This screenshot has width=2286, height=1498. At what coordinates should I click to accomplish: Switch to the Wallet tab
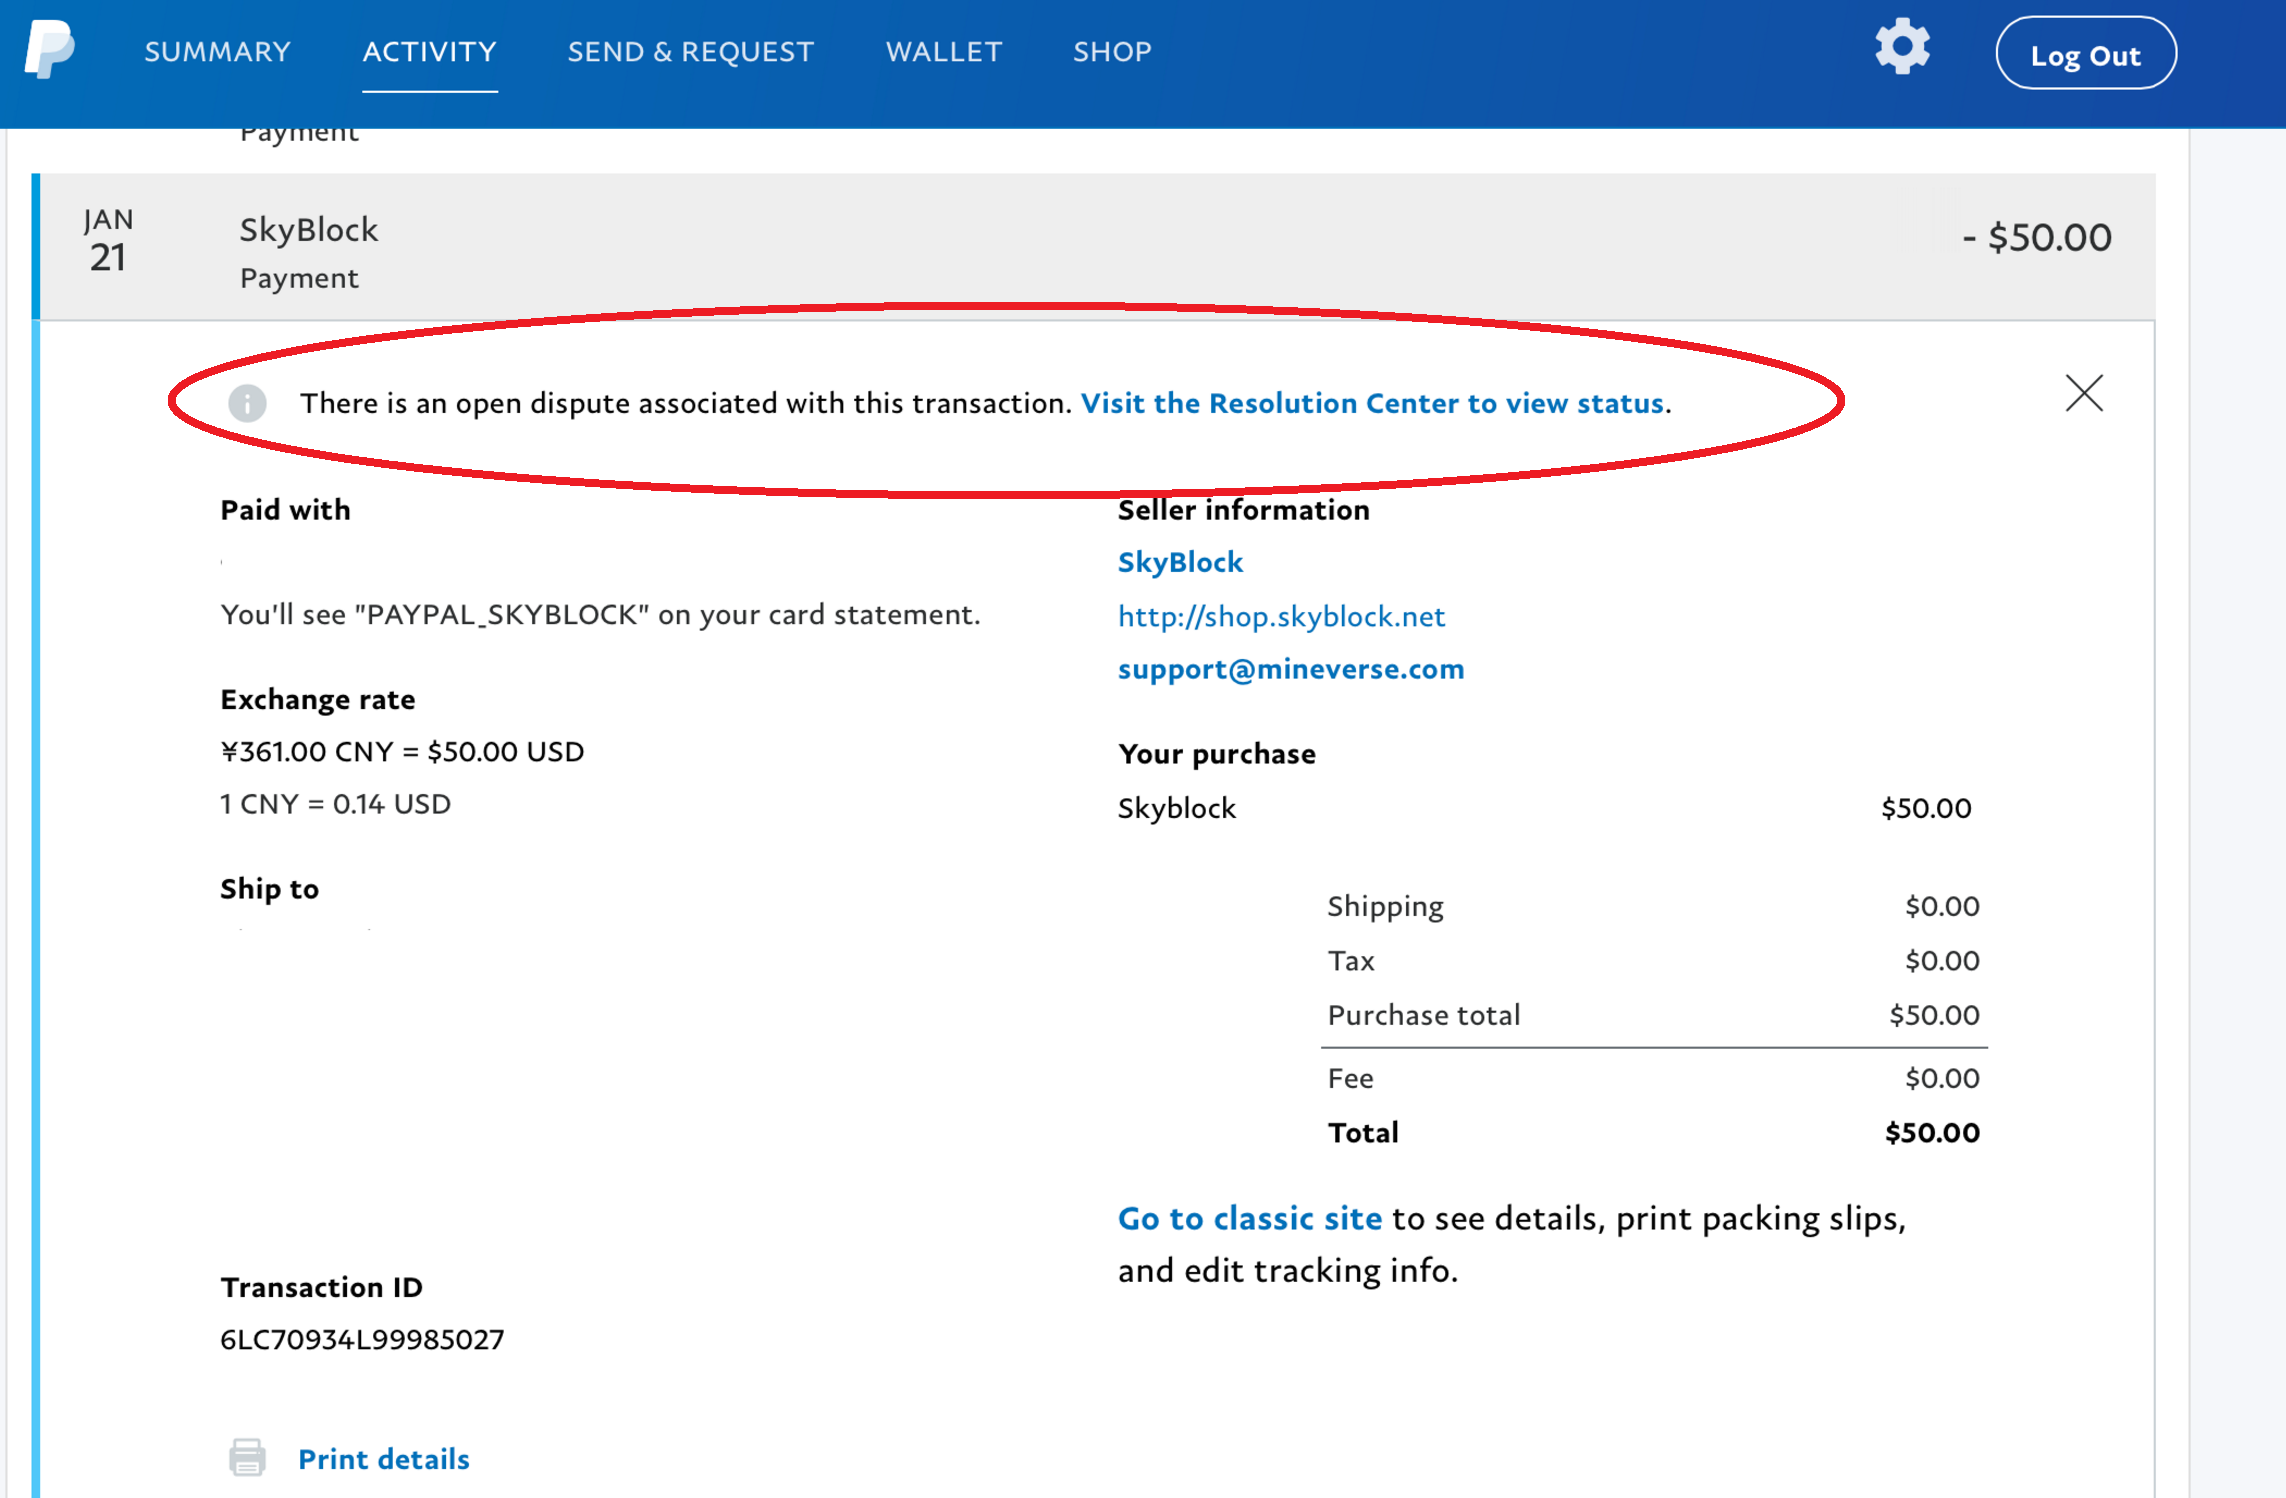pyautogui.click(x=944, y=52)
